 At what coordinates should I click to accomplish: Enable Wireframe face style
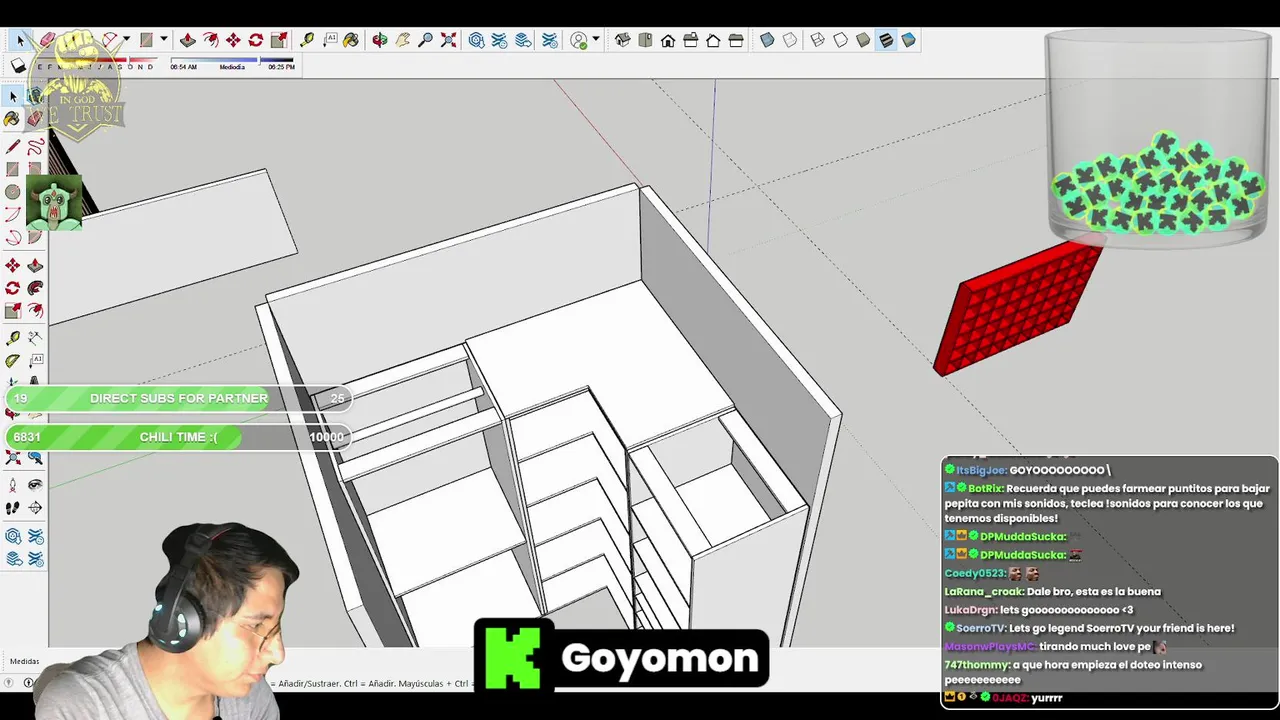817,40
